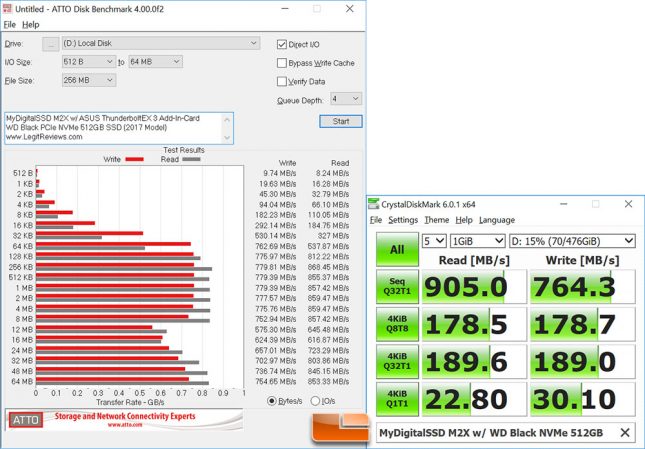Open the drive browse '...' button
Viewport: 645px width, 449px height.
tap(51, 44)
